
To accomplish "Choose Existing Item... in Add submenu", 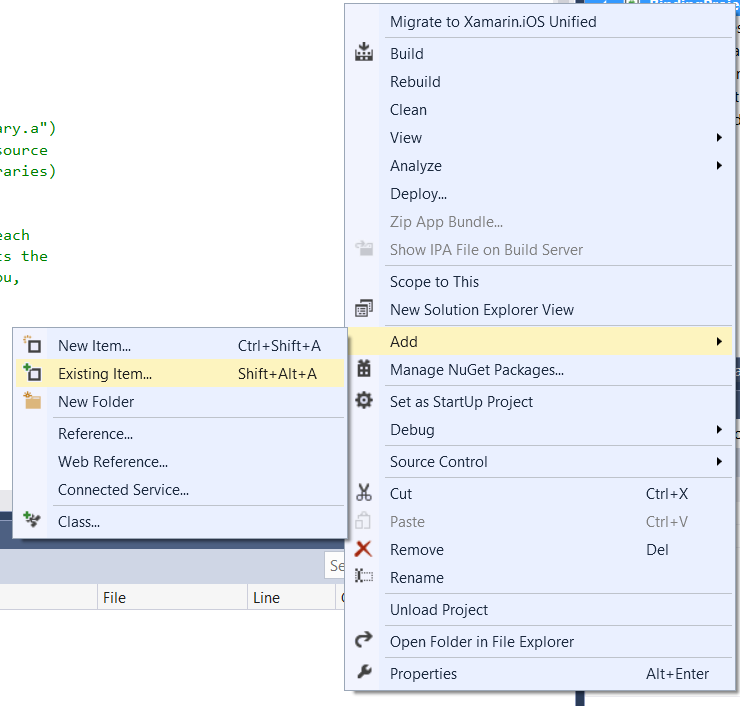I will 180,373.
